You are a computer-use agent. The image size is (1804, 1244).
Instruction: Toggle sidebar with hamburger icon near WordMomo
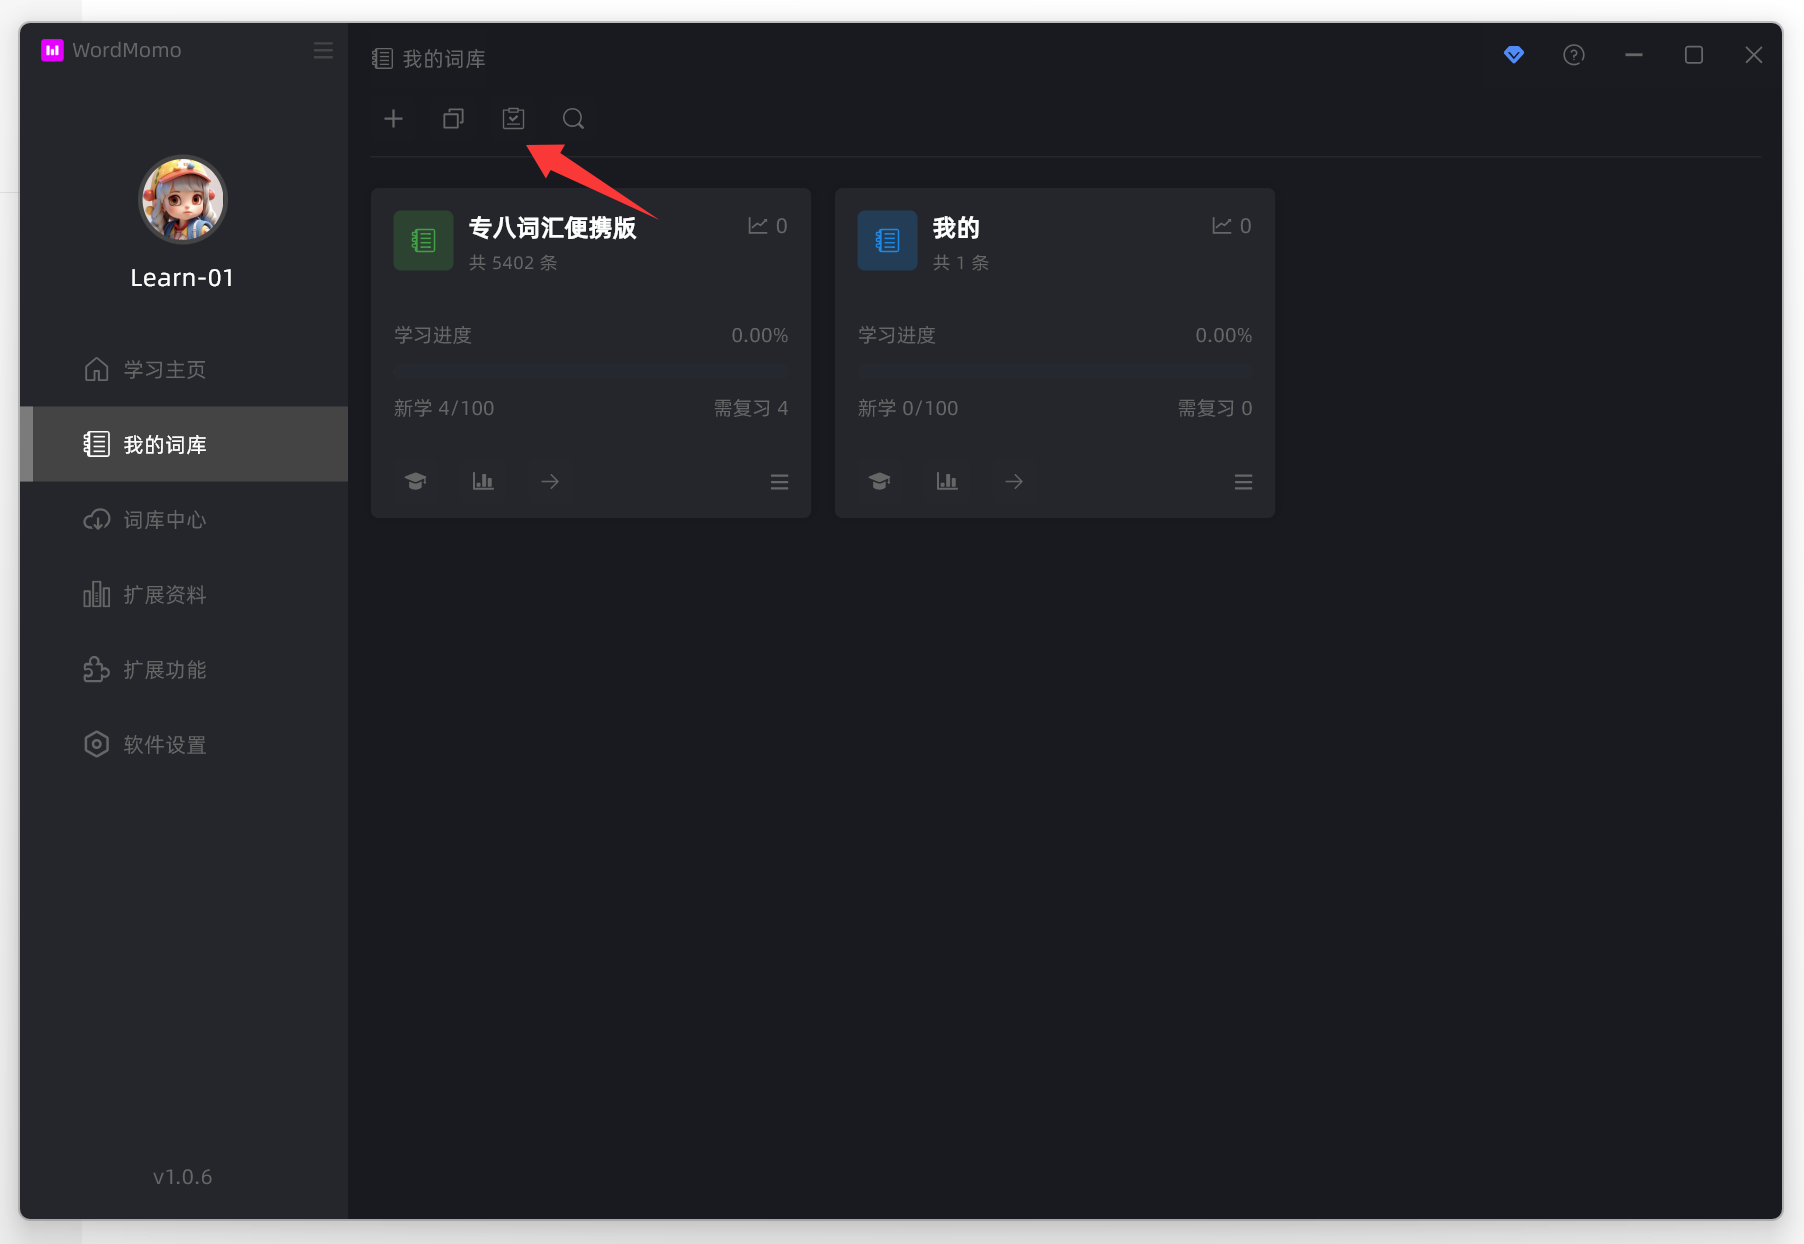tap(323, 50)
